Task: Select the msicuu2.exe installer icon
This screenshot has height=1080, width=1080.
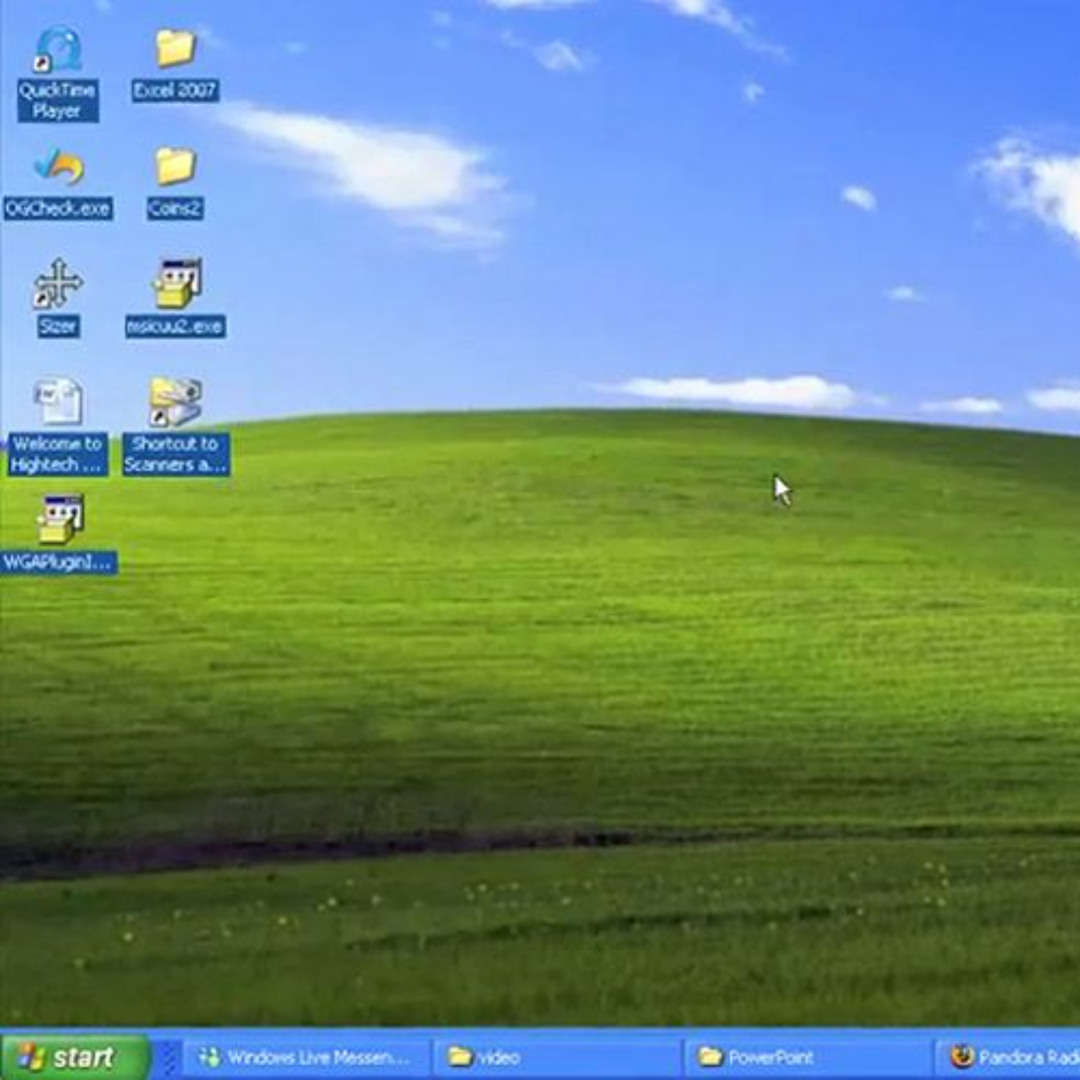Action: [176, 284]
